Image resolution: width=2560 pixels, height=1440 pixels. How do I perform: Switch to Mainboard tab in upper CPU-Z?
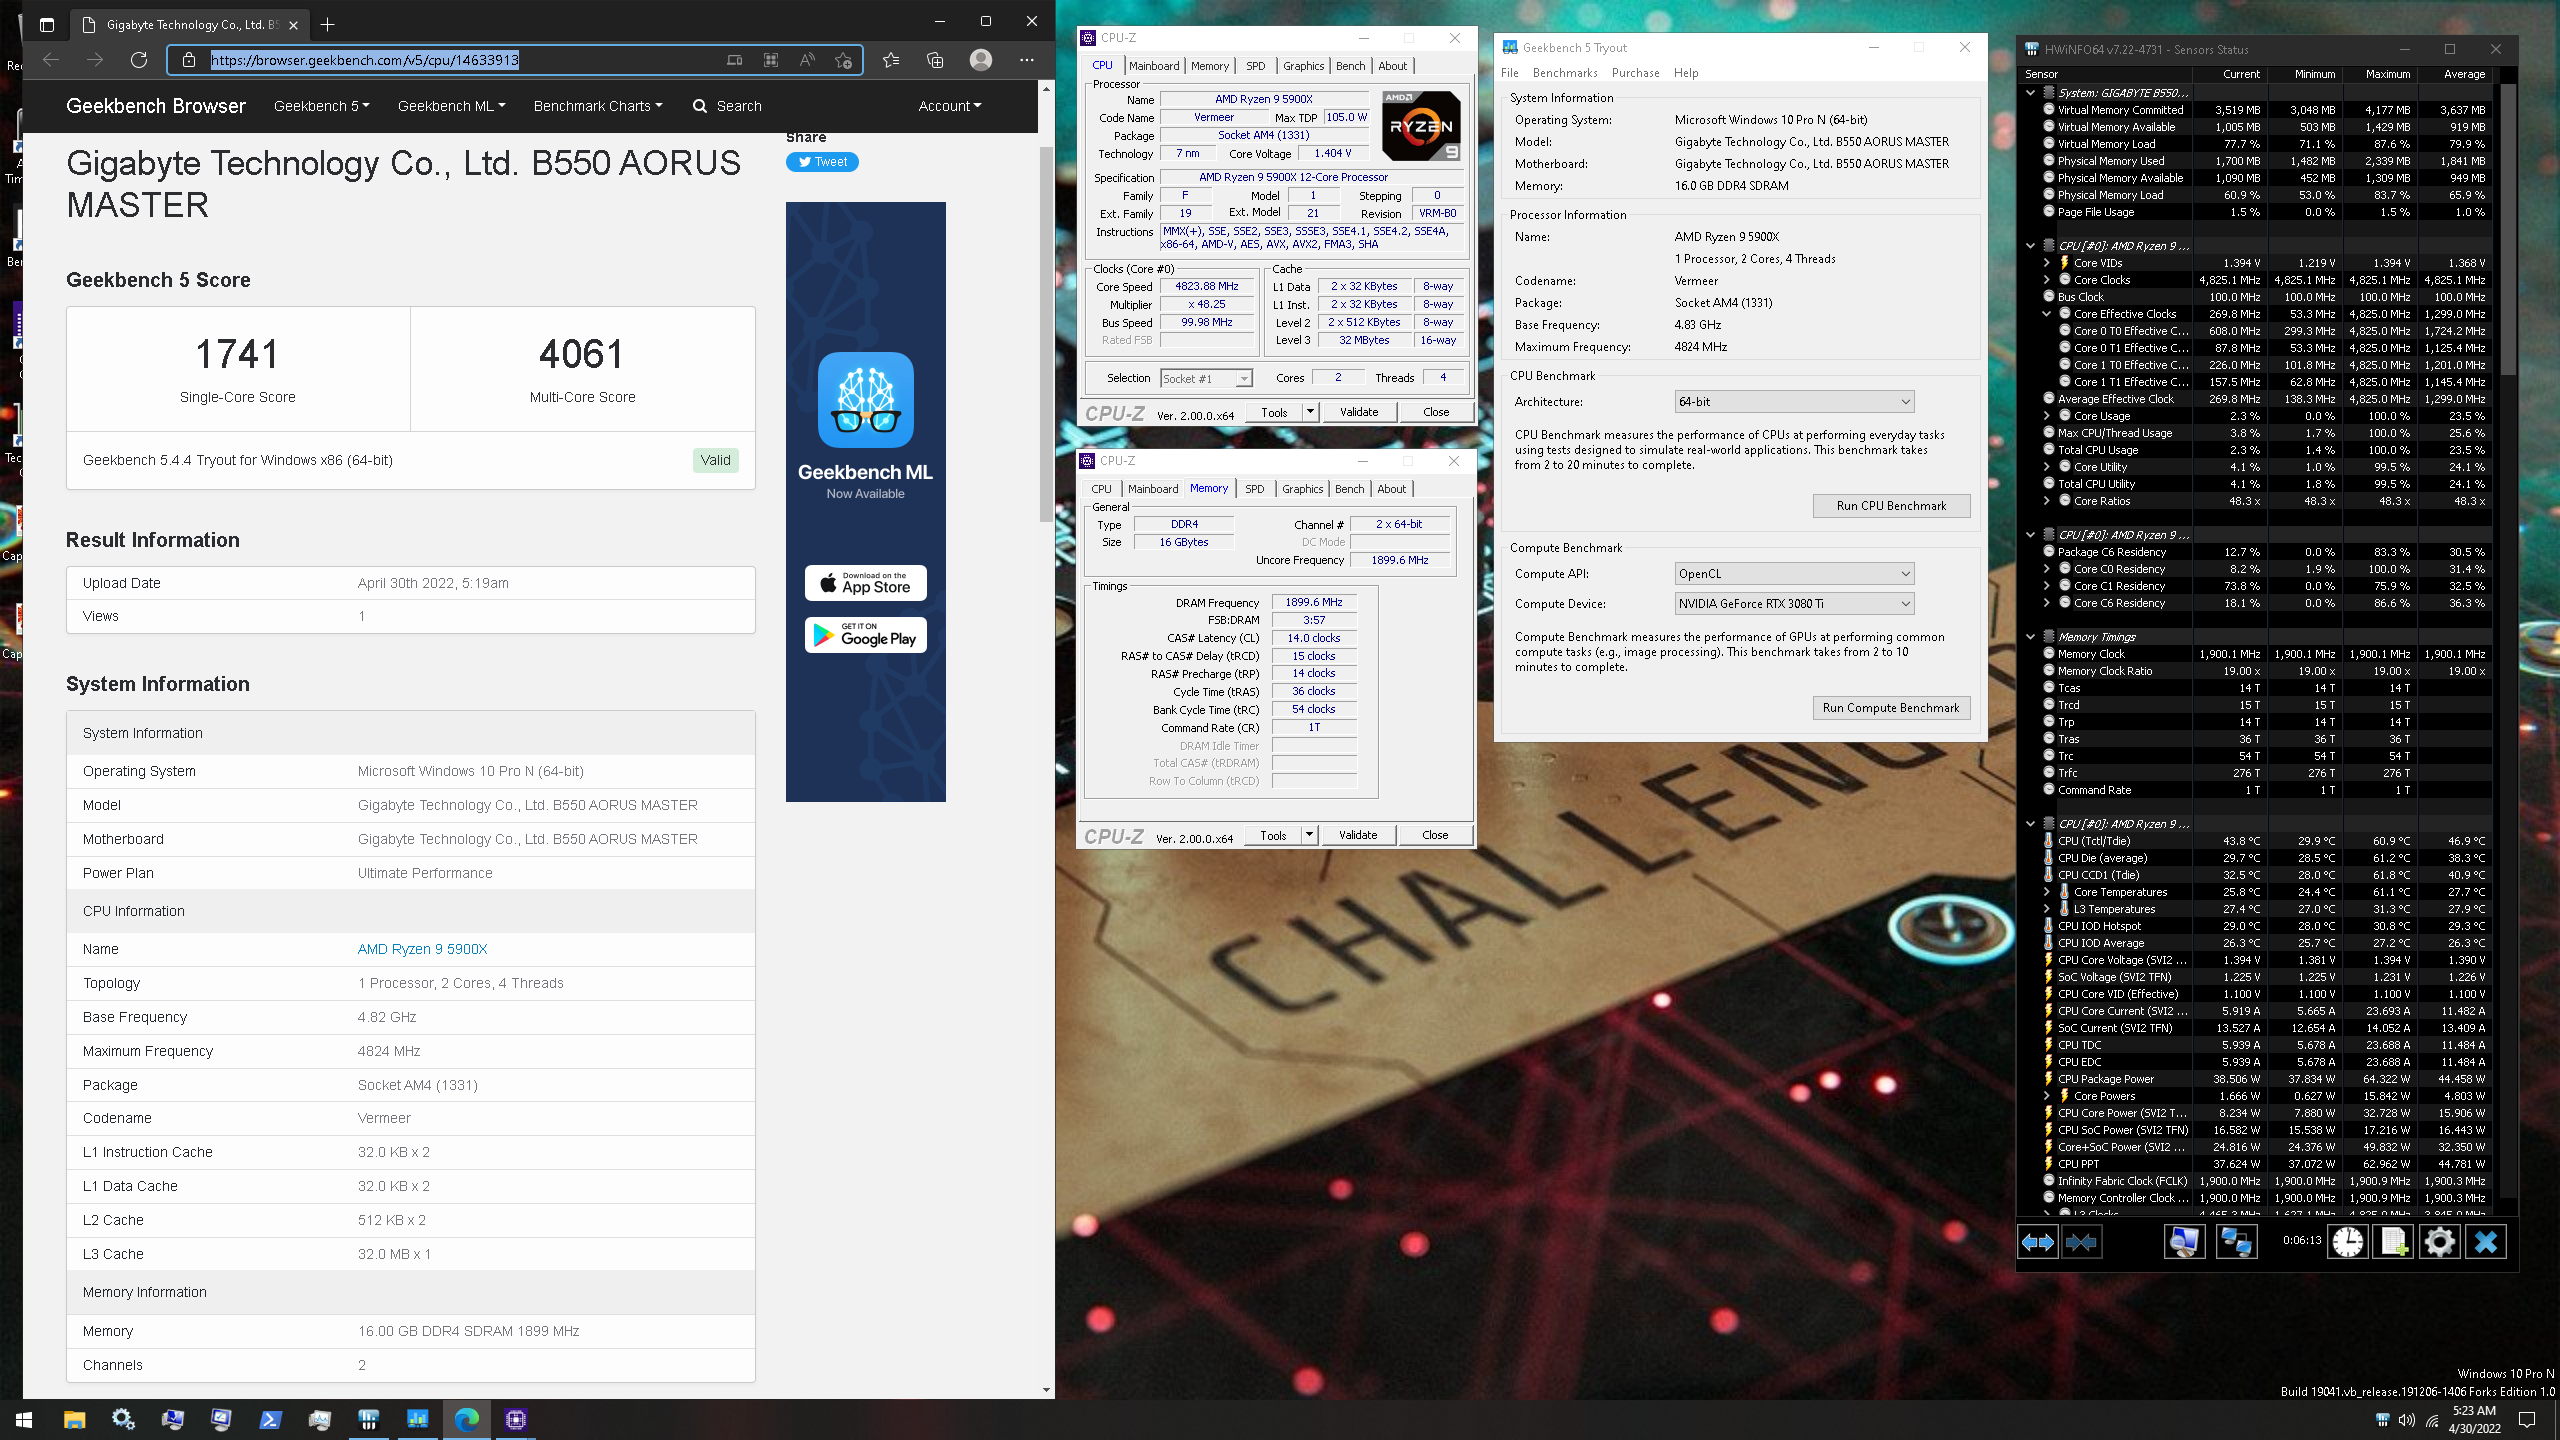click(x=1154, y=66)
